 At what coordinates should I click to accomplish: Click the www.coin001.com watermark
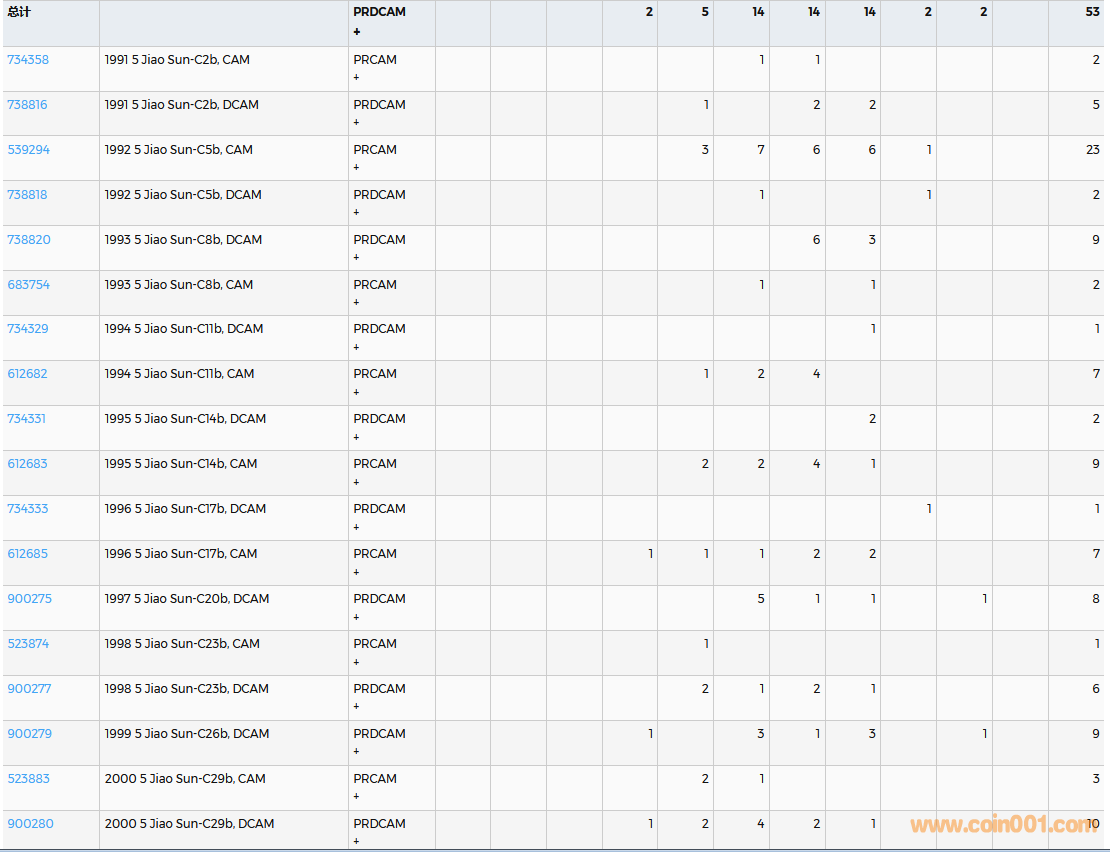(1000, 825)
